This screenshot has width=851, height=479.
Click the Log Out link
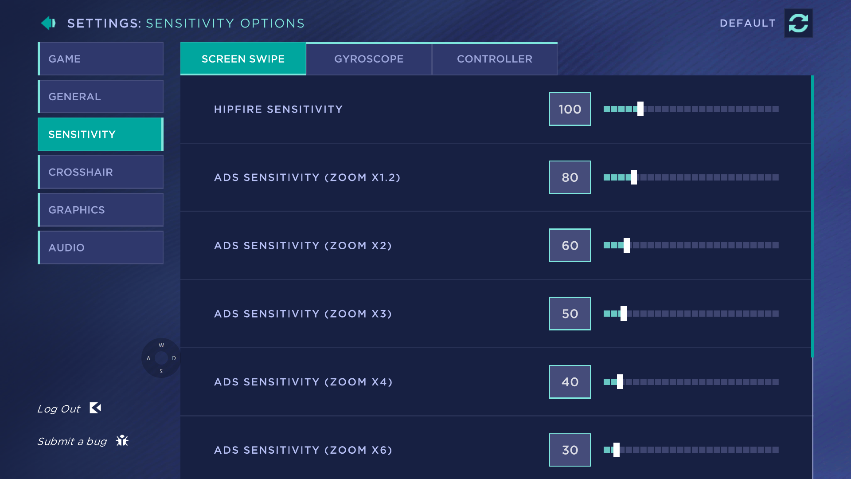tap(59, 409)
